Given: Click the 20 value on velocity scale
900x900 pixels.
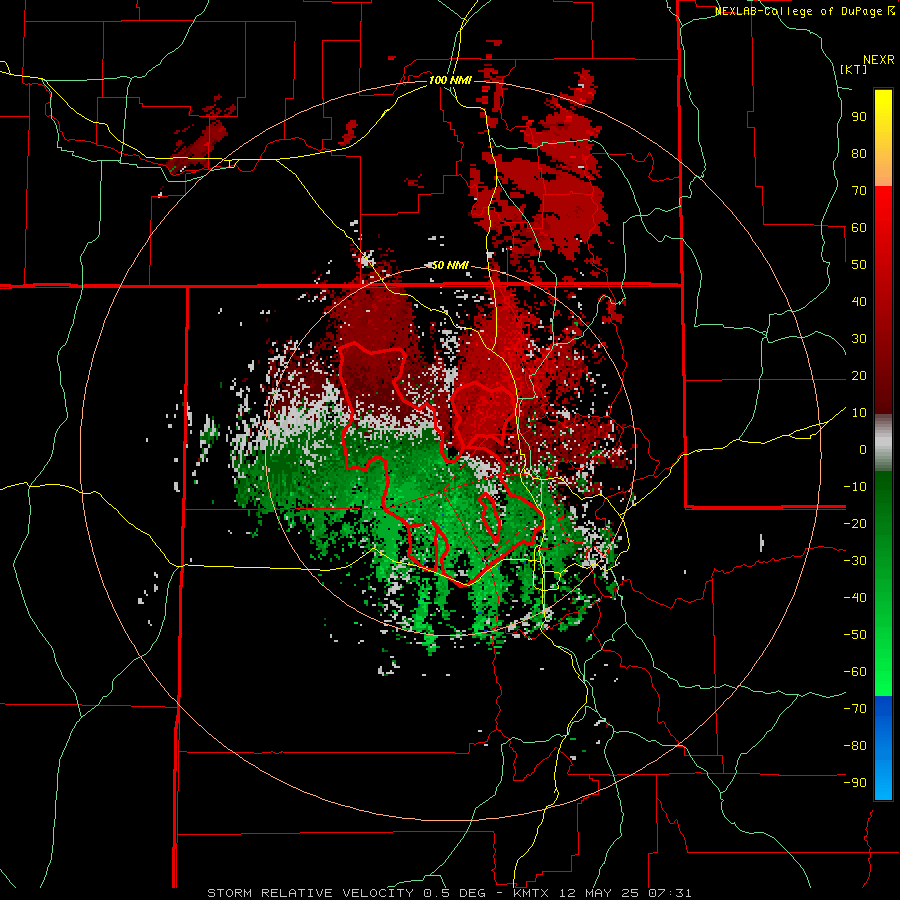Looking at the screenshot, I should click(x=859, y=376).
